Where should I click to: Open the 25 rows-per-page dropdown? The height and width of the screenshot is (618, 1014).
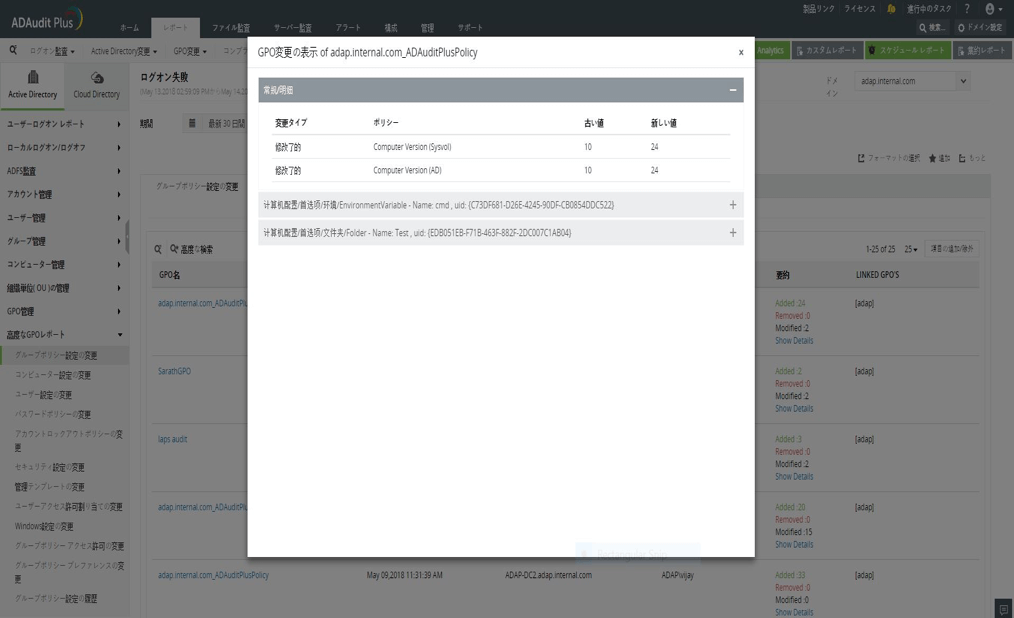pos(911,249)
